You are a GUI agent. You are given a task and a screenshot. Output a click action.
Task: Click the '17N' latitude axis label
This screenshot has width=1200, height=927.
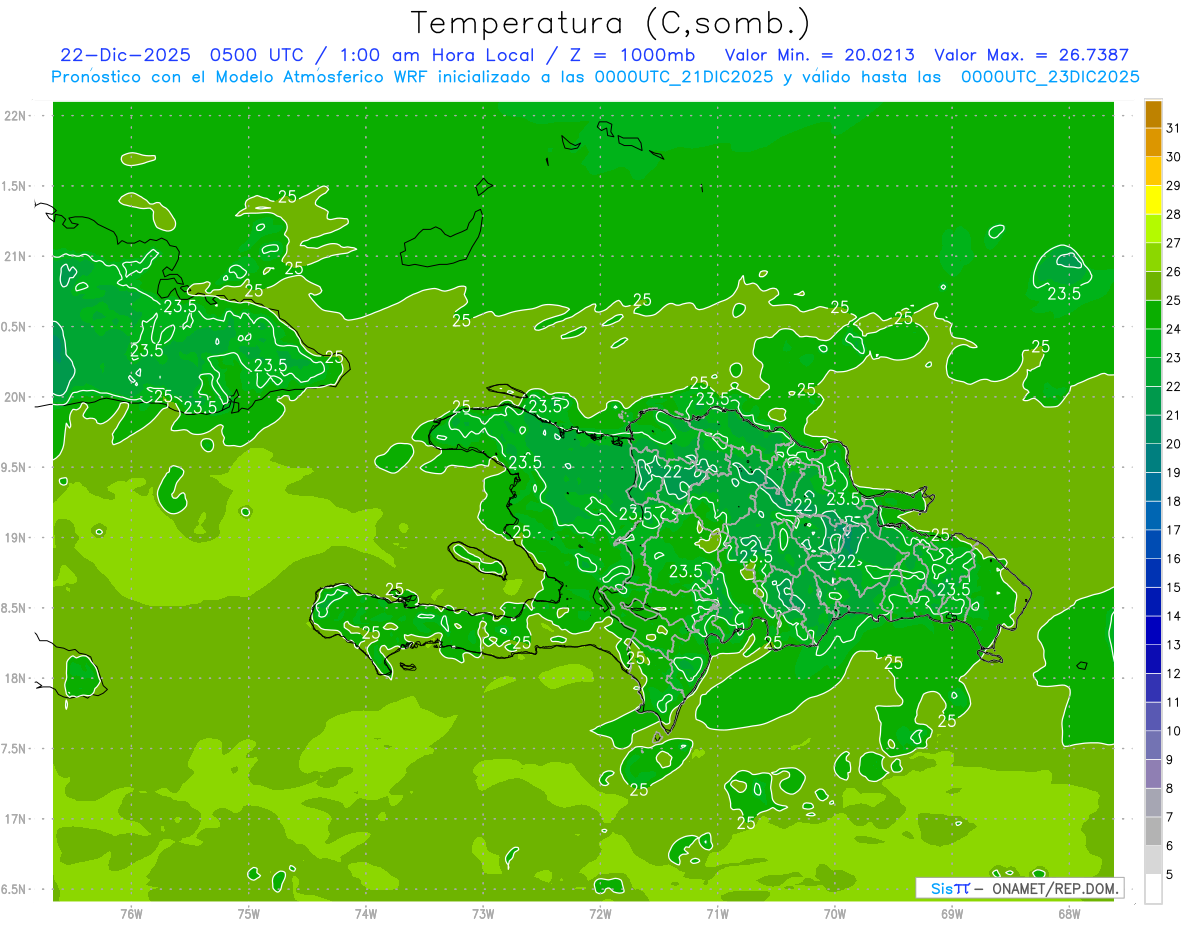click(x=17, y=819)
